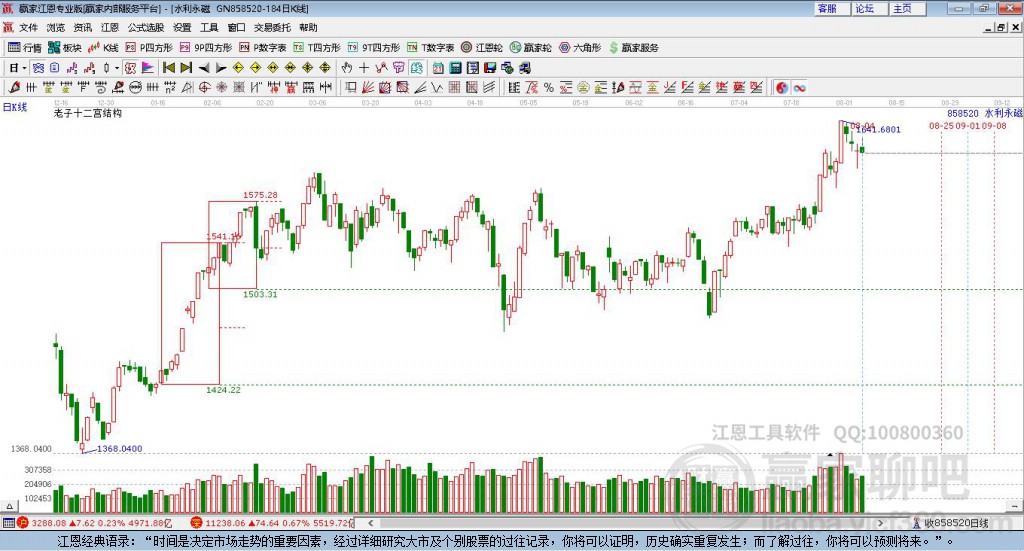Open the 赢家轮 wheel tool
The image size is (1024, 551).
click(x=530, y=48)
